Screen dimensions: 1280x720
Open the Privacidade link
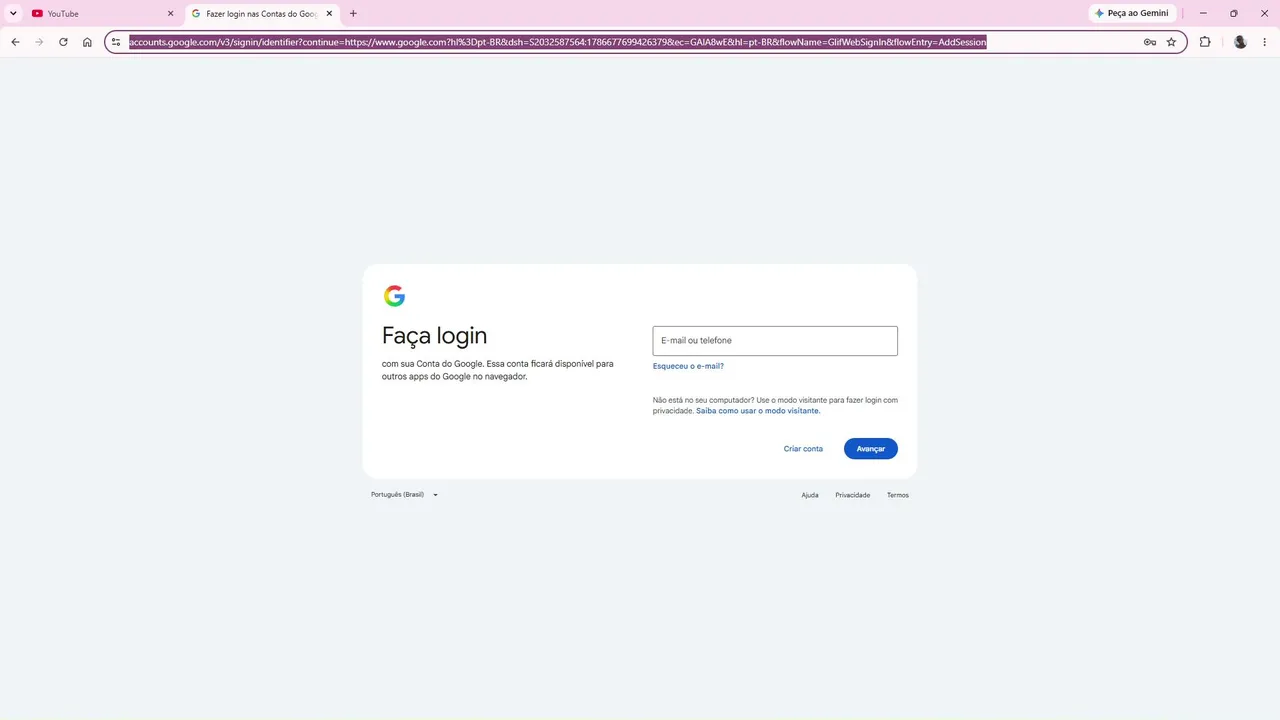click(853, 495)
